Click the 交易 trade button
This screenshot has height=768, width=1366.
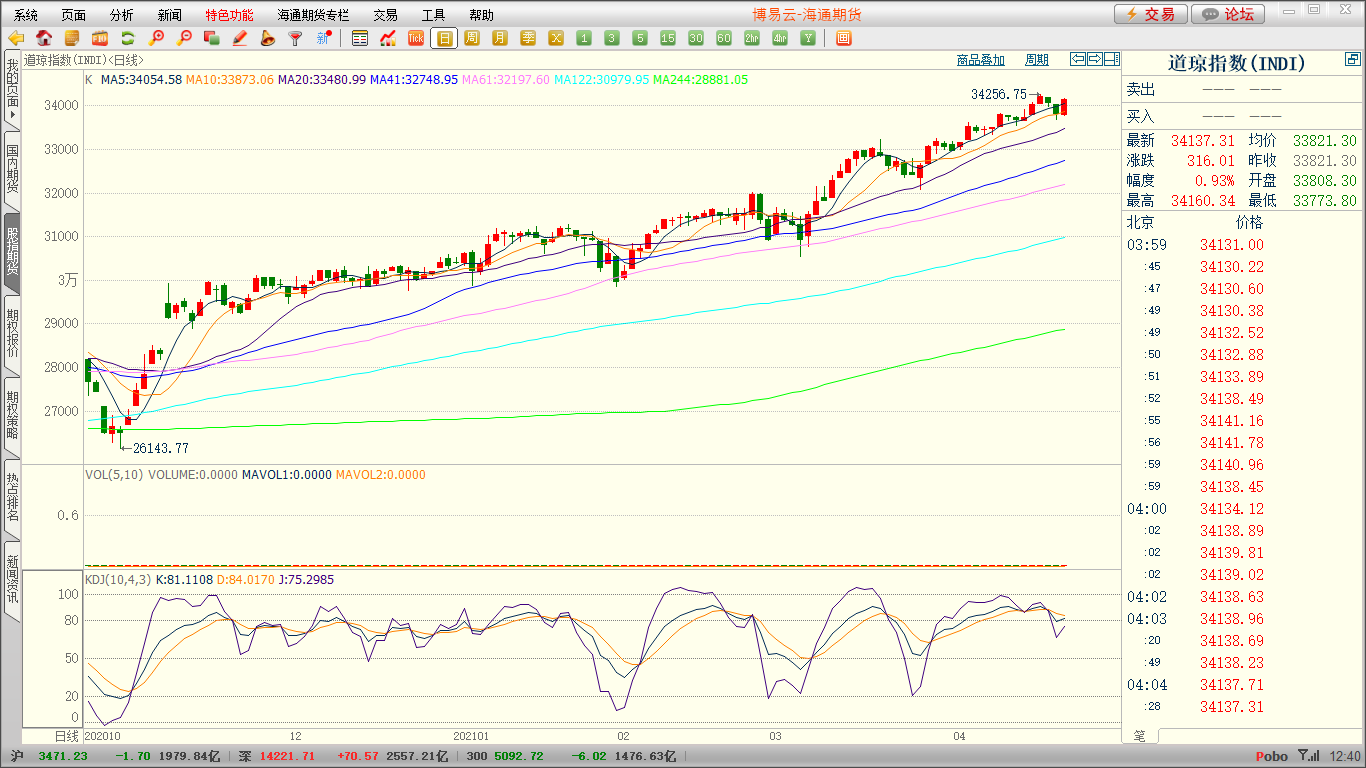[1151, 14]
